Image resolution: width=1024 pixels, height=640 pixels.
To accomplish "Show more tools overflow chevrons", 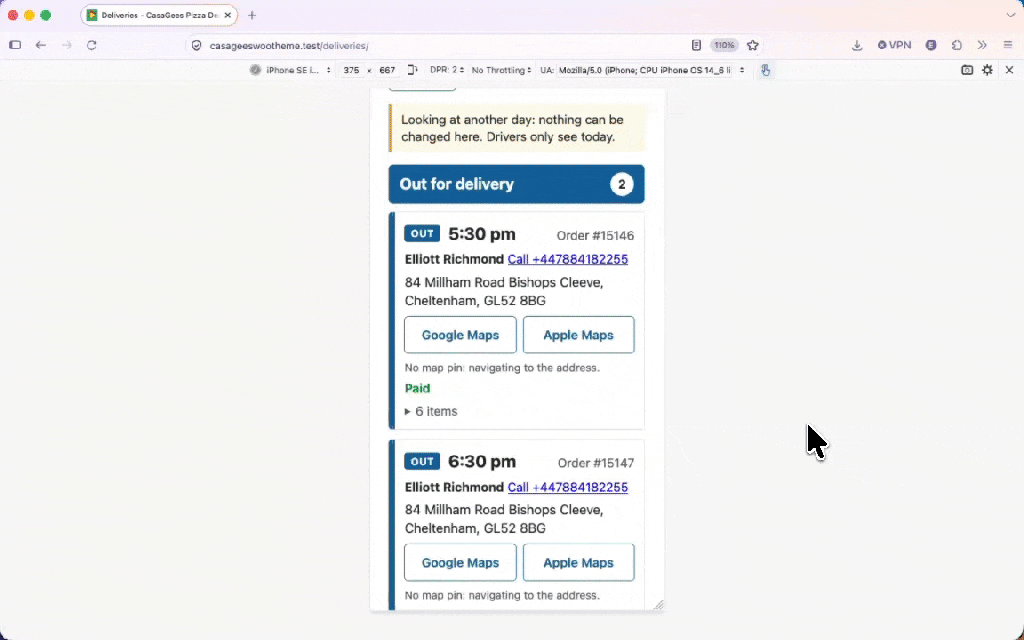I will (x=982, y=45).
